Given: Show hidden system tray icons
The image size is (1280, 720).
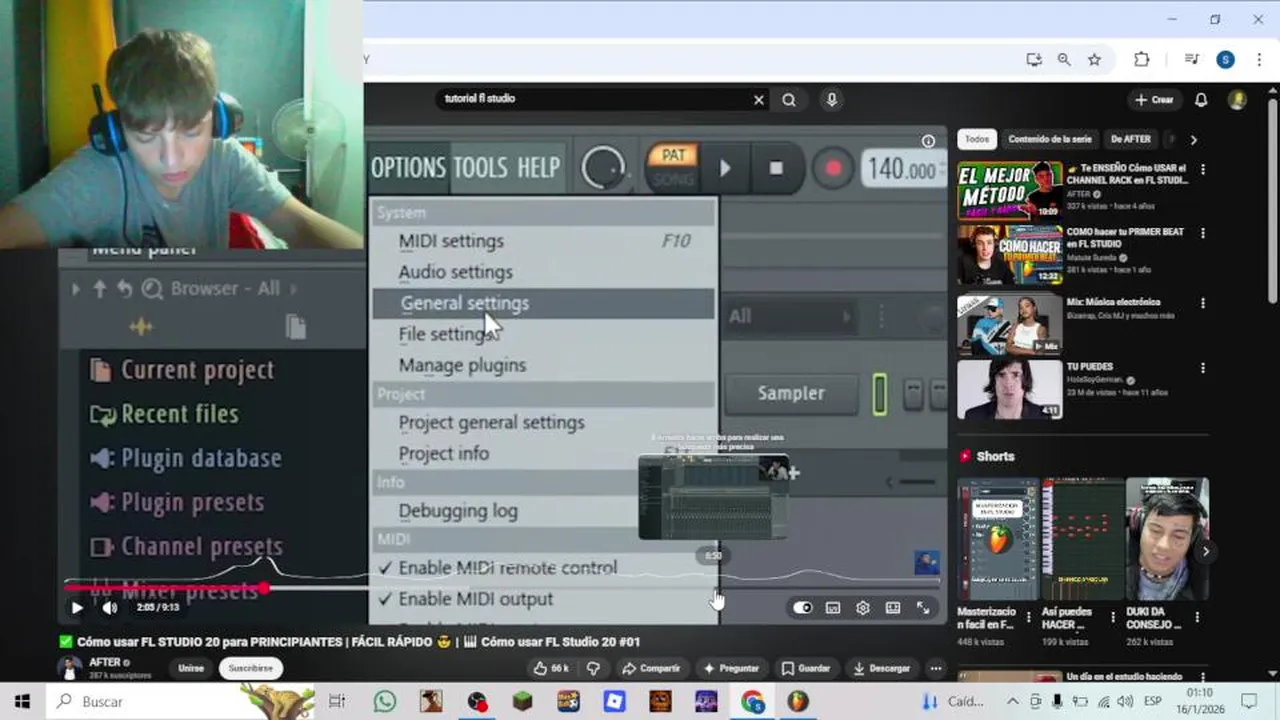Looking at the screenshot, I should 1012,702.
